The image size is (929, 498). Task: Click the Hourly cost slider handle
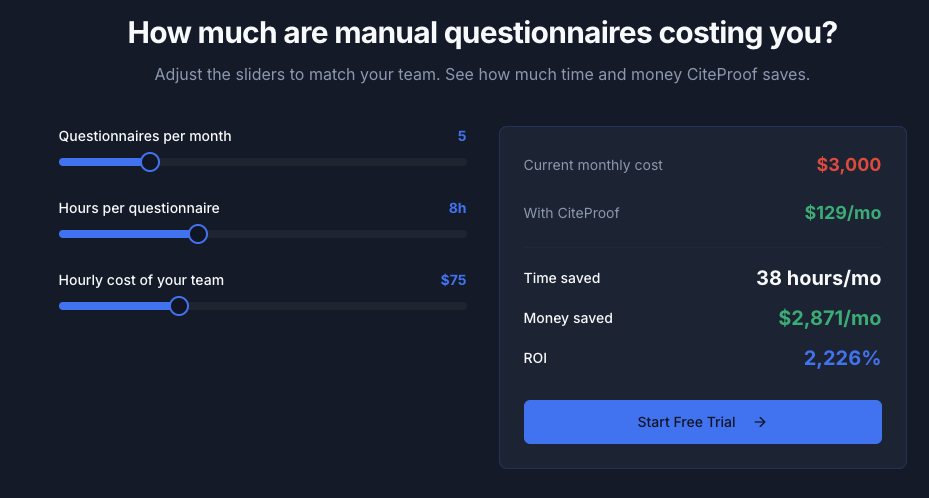pos(179,306)
